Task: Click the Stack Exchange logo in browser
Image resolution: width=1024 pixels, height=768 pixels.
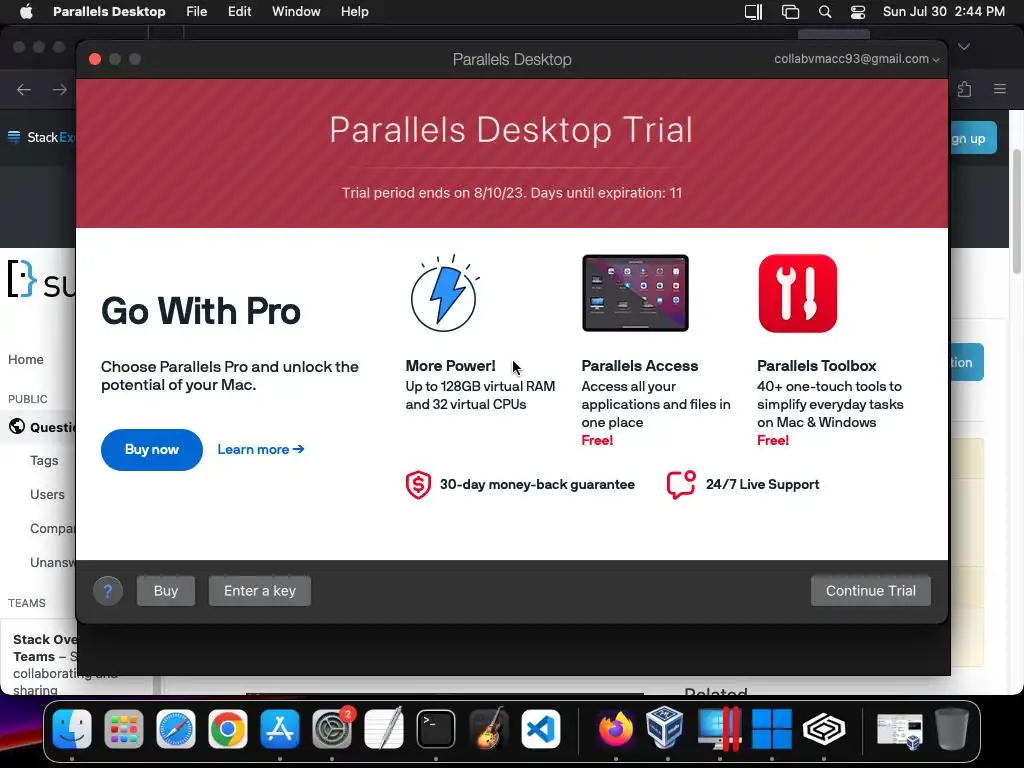Action: pyautogui.click(x=40, y=137)
